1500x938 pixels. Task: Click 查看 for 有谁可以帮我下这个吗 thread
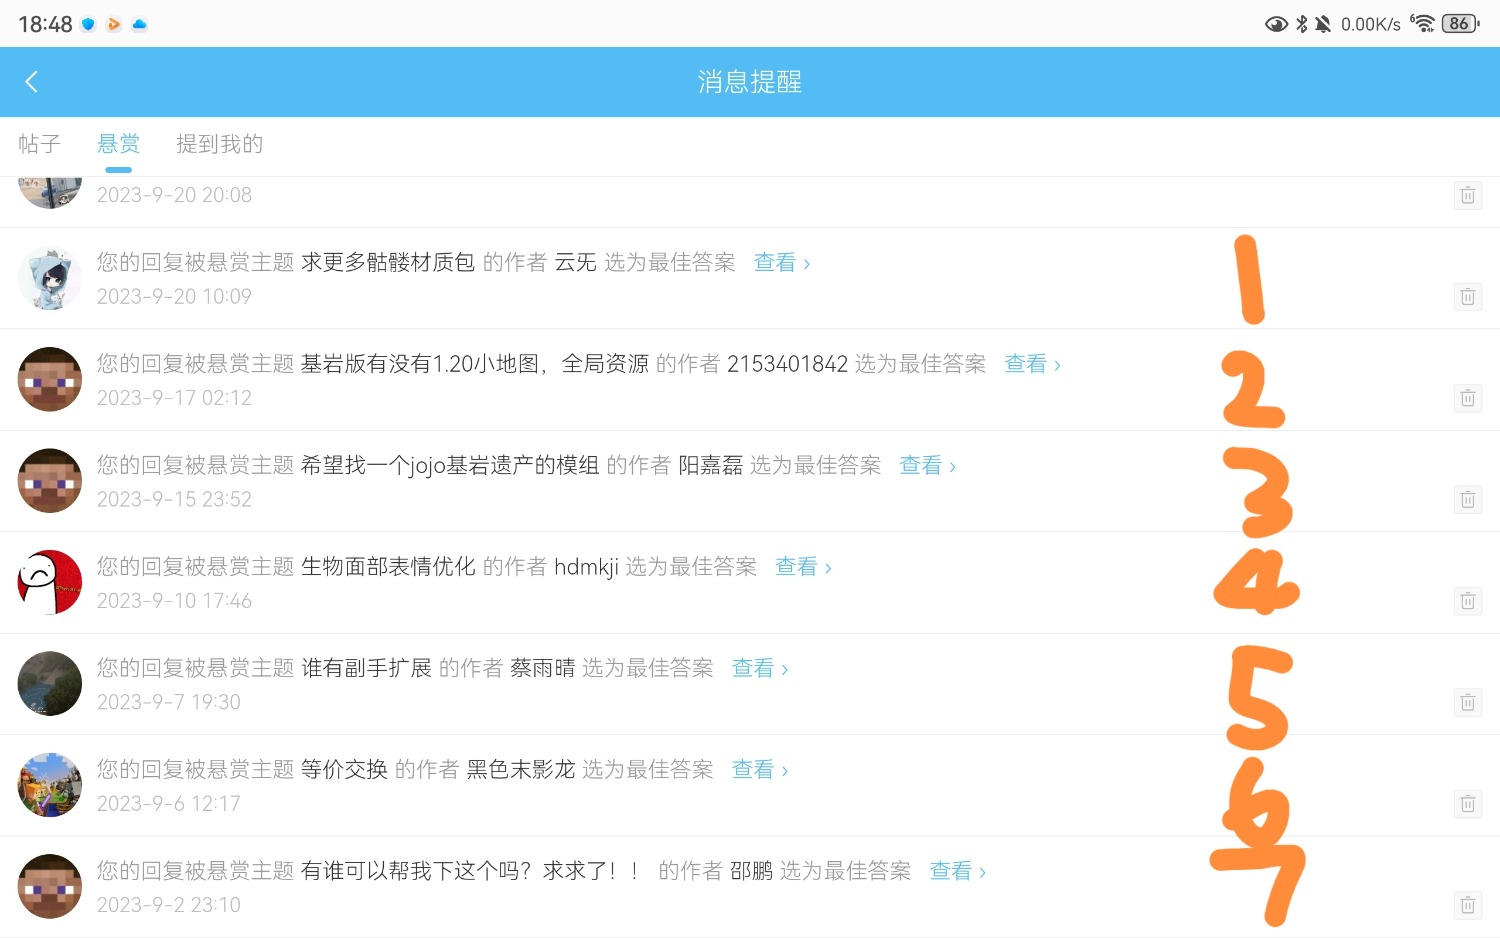(x=958, y=871)
